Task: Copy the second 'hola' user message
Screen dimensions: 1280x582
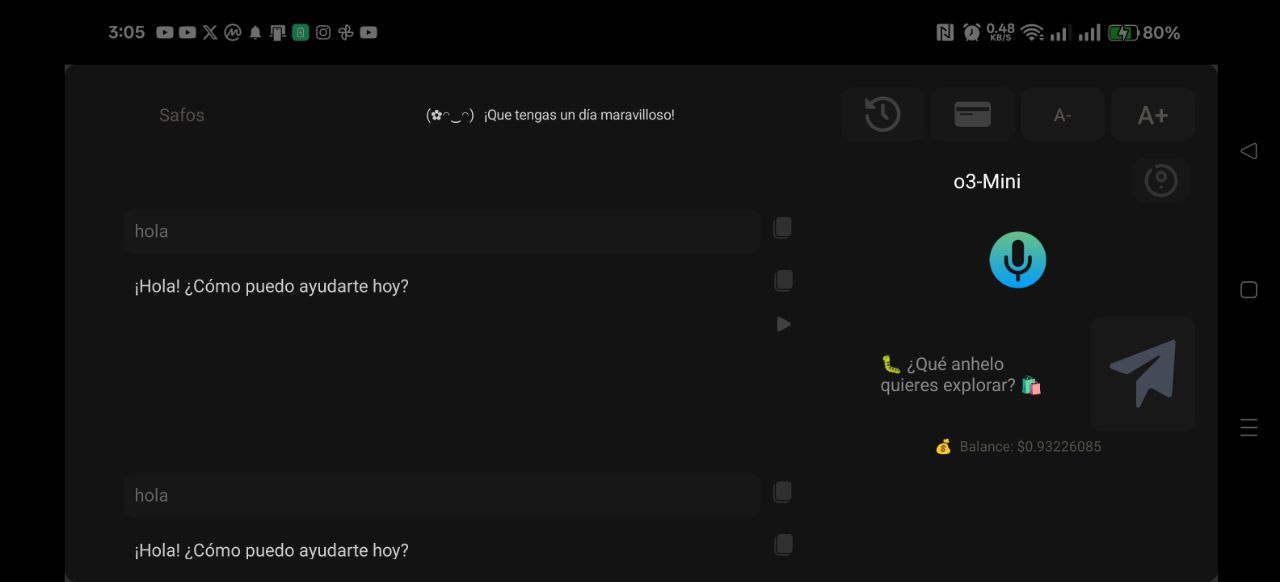Action: 782,492
